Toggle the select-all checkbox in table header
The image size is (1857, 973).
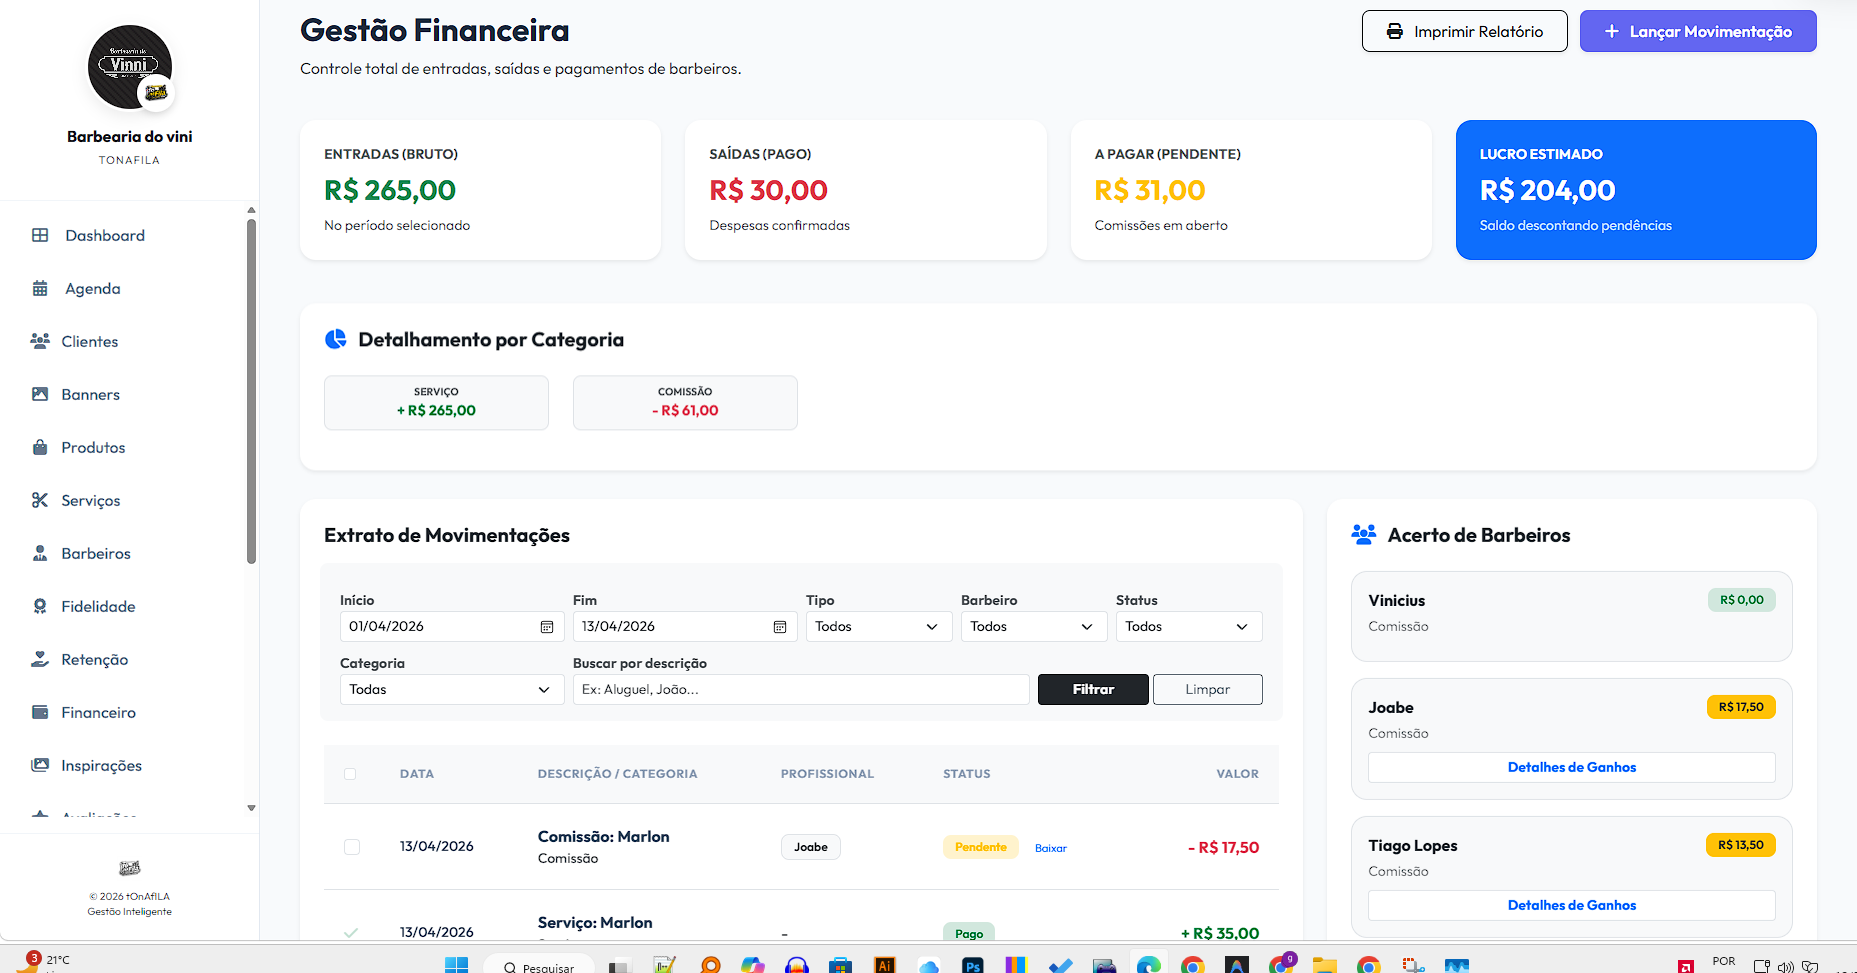click(x=350, y=774)
